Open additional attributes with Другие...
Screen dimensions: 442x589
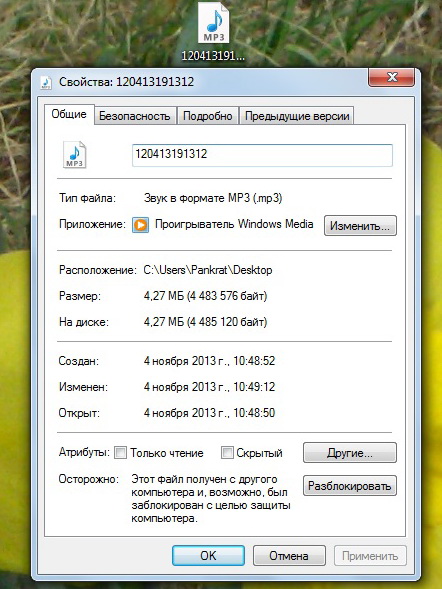(x=350, y=453)
